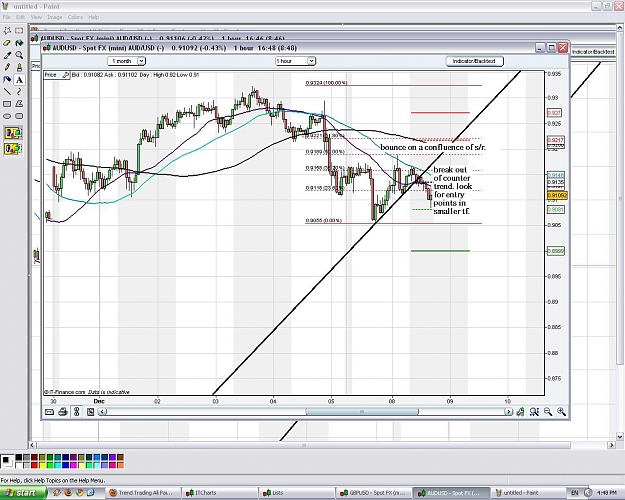Launch Chrome from the quick launch bar
The image size is (625, 500).
click(x=79, y=493)
